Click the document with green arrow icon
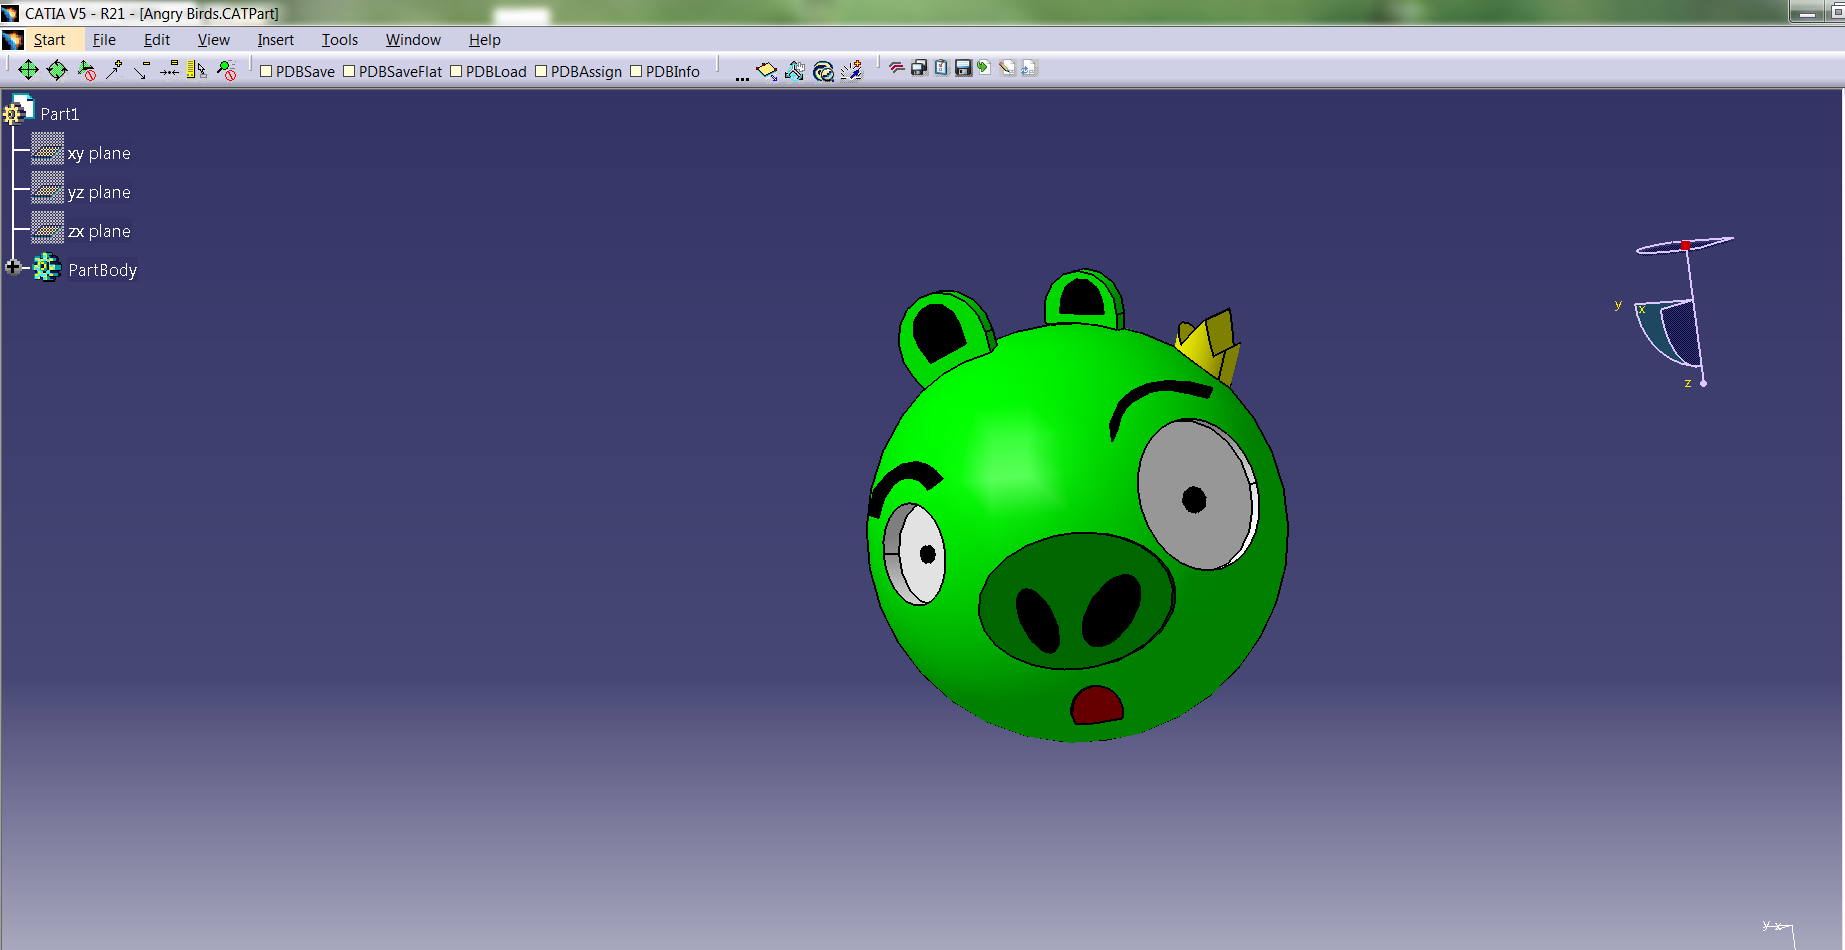This screenshot has height=950, width=1845. click(984, 68)
